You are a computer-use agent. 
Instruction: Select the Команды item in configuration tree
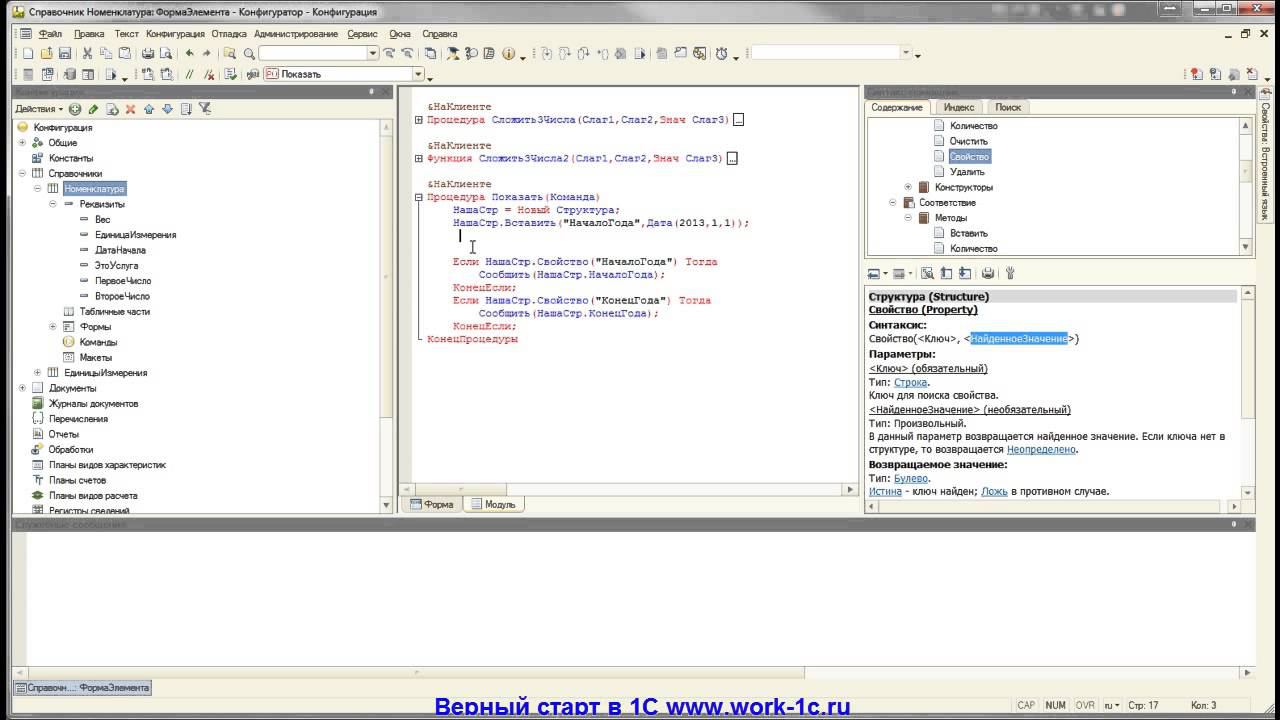[98, 342]
